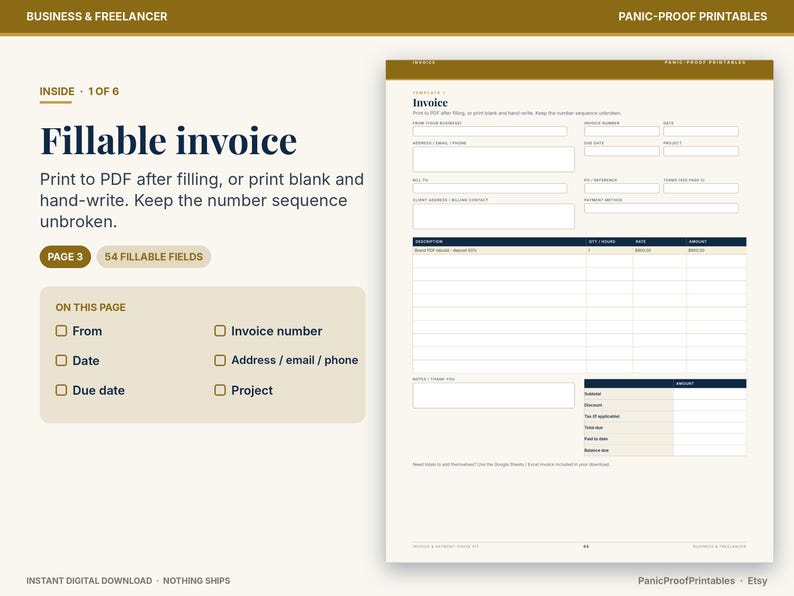Click the Payment Method input field
The image size is (794, 596).
661,208
